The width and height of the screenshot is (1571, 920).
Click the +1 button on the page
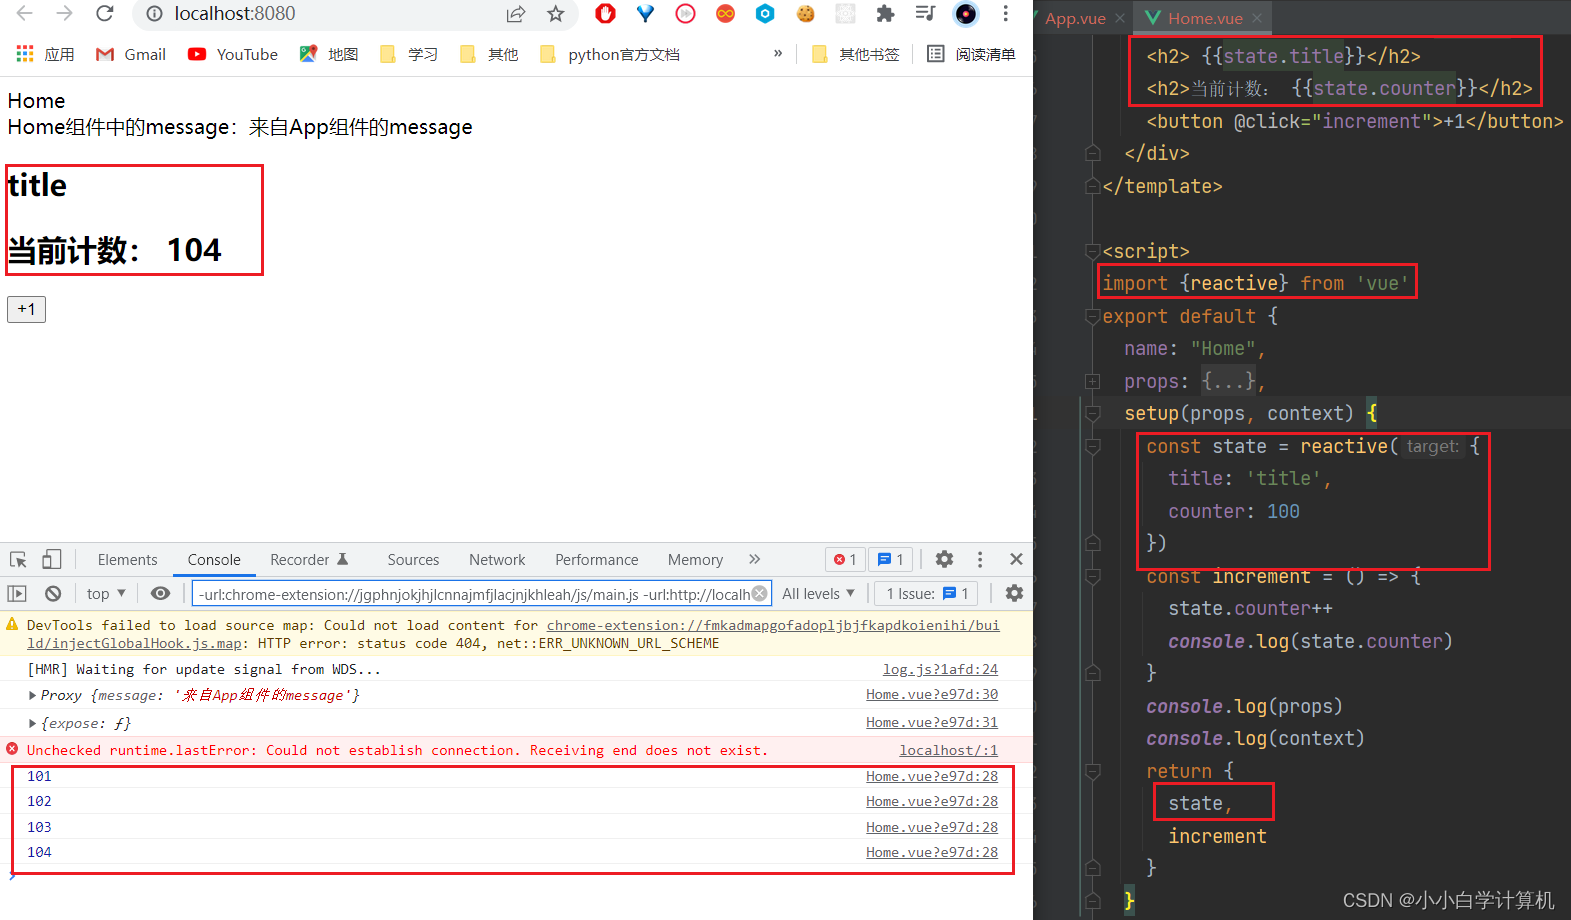click(26, 309)
